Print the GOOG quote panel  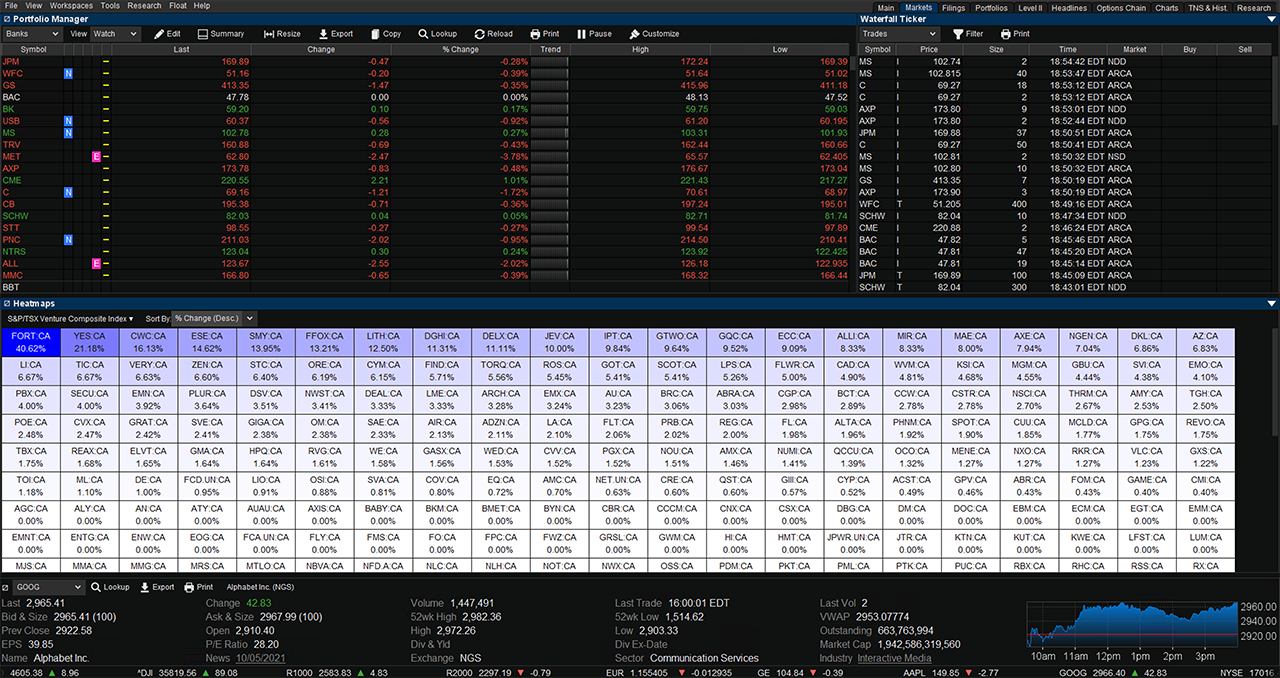click(198, 588)
